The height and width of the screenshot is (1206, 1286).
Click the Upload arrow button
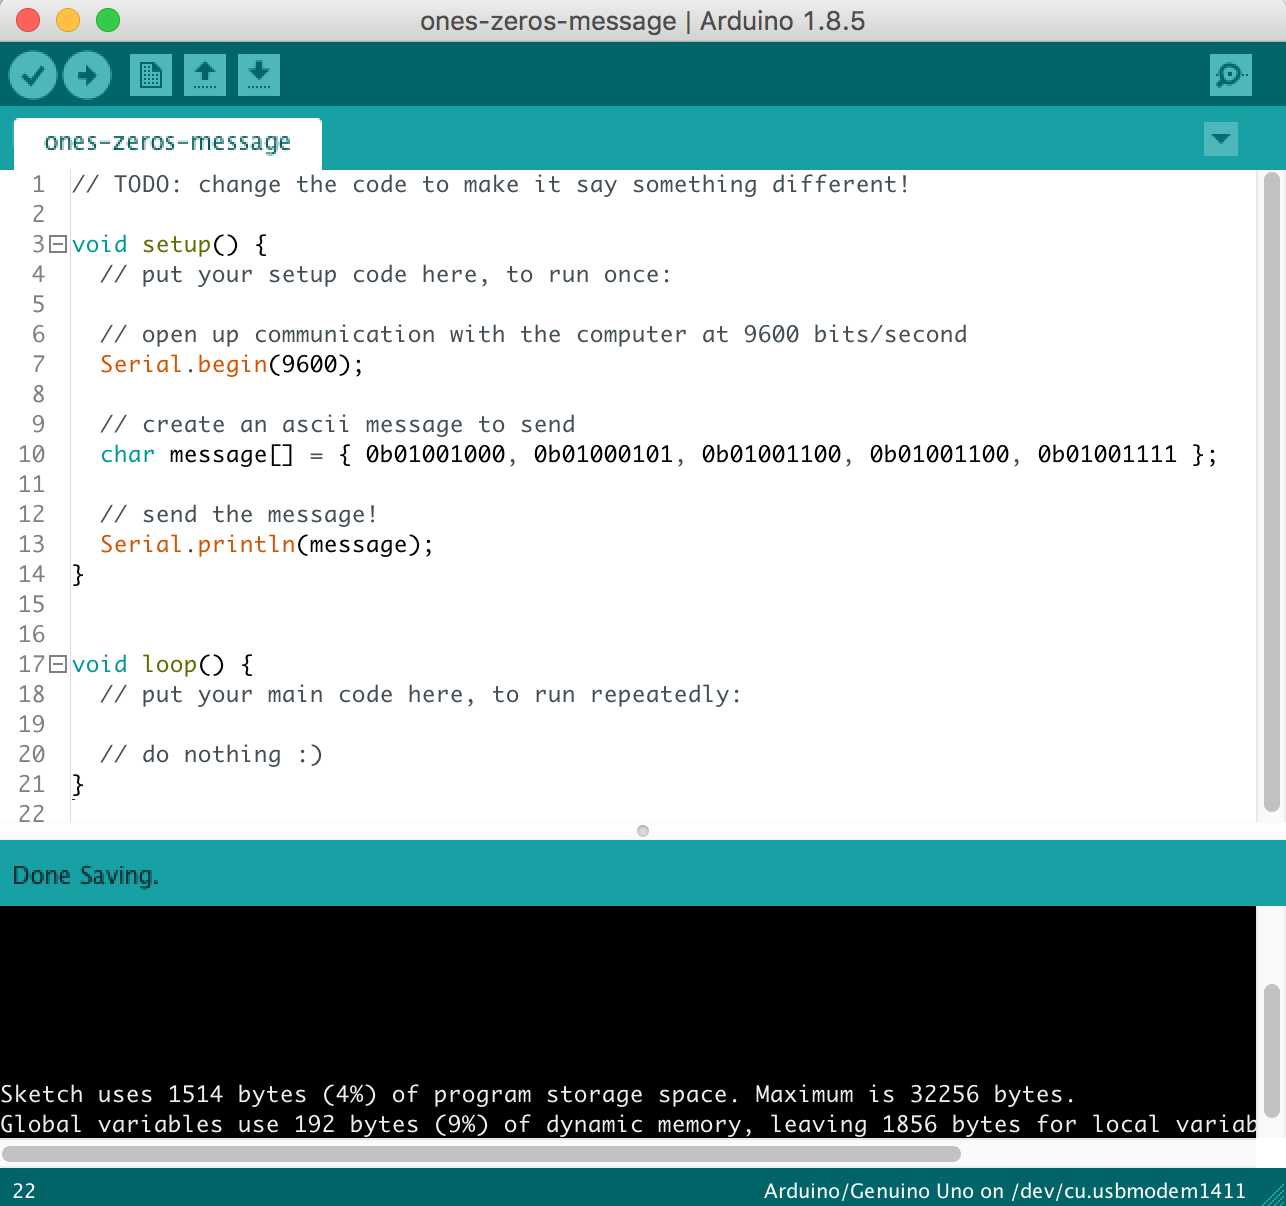pyautogui.click(x=87, y=75)
